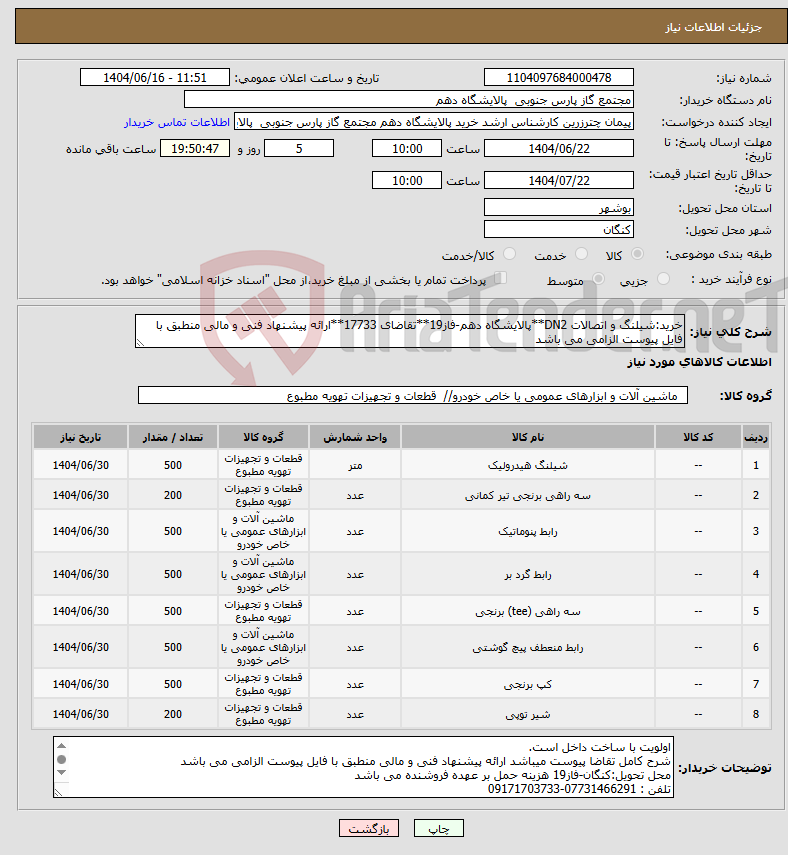
Task: Click scroll down arrow in buyer notes box
Action: pyautogui.click(x=61, y=772)
